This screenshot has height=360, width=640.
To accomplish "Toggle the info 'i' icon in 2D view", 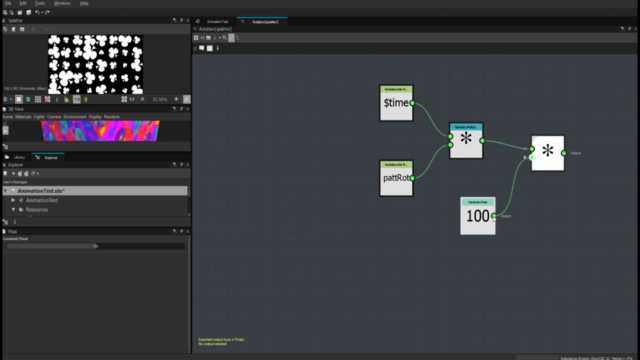I will pyautogui.click(x=57, y=99).
